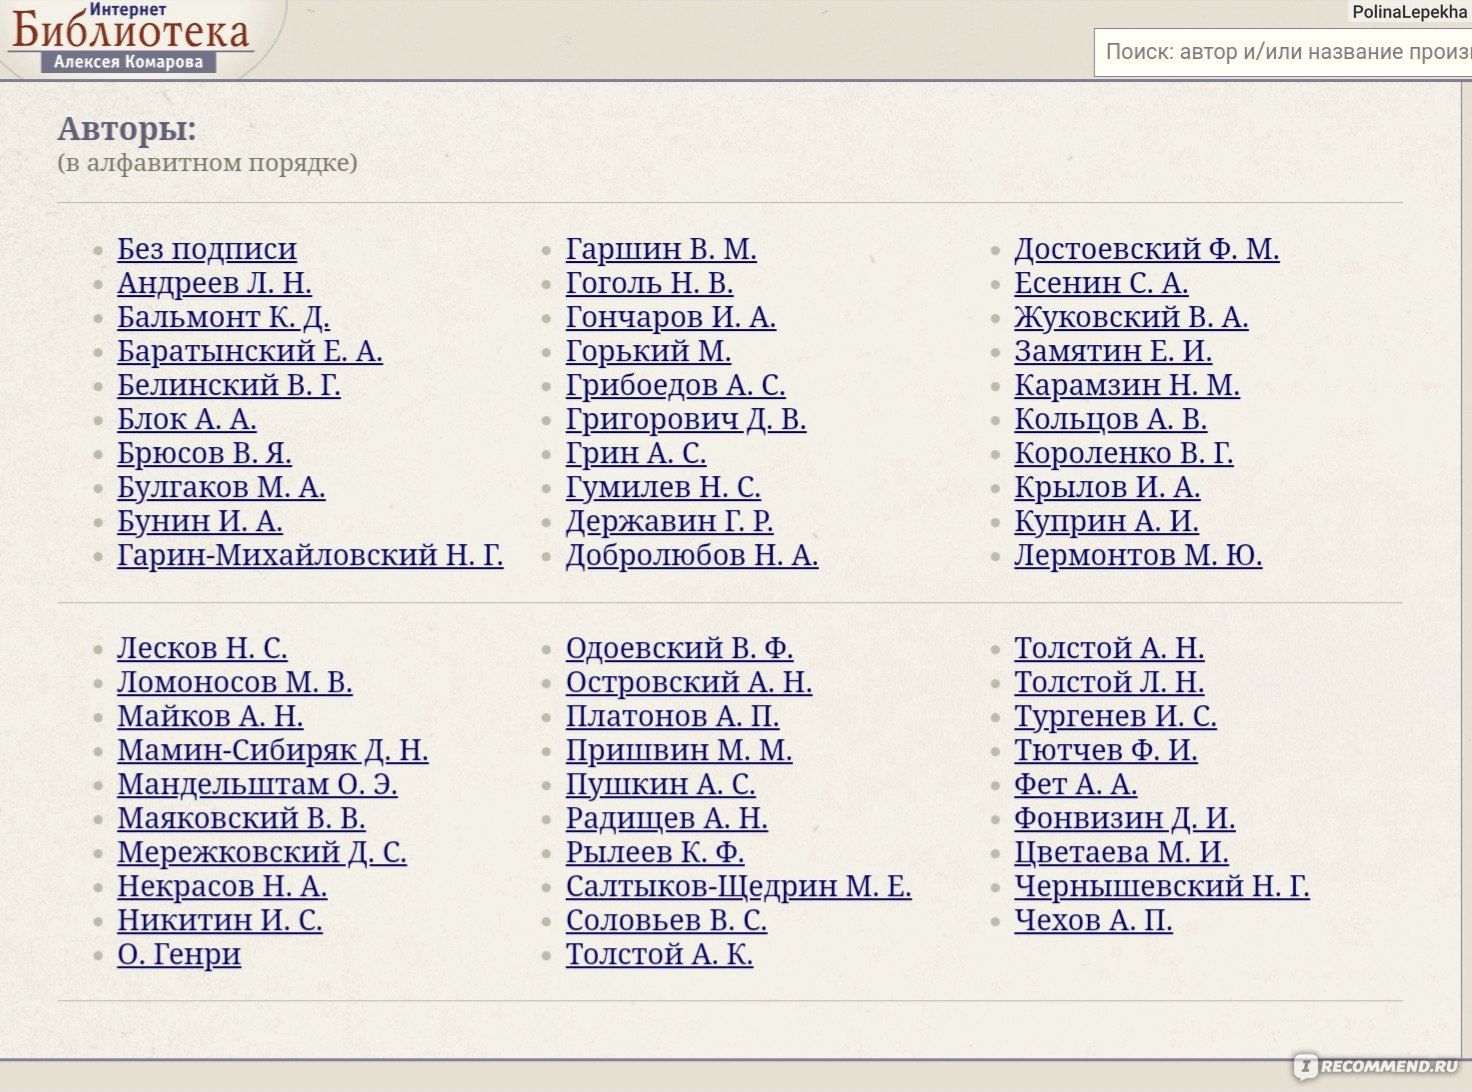Choose Радищев А. Н. link

pyautogui.click(x=667, y=818)
